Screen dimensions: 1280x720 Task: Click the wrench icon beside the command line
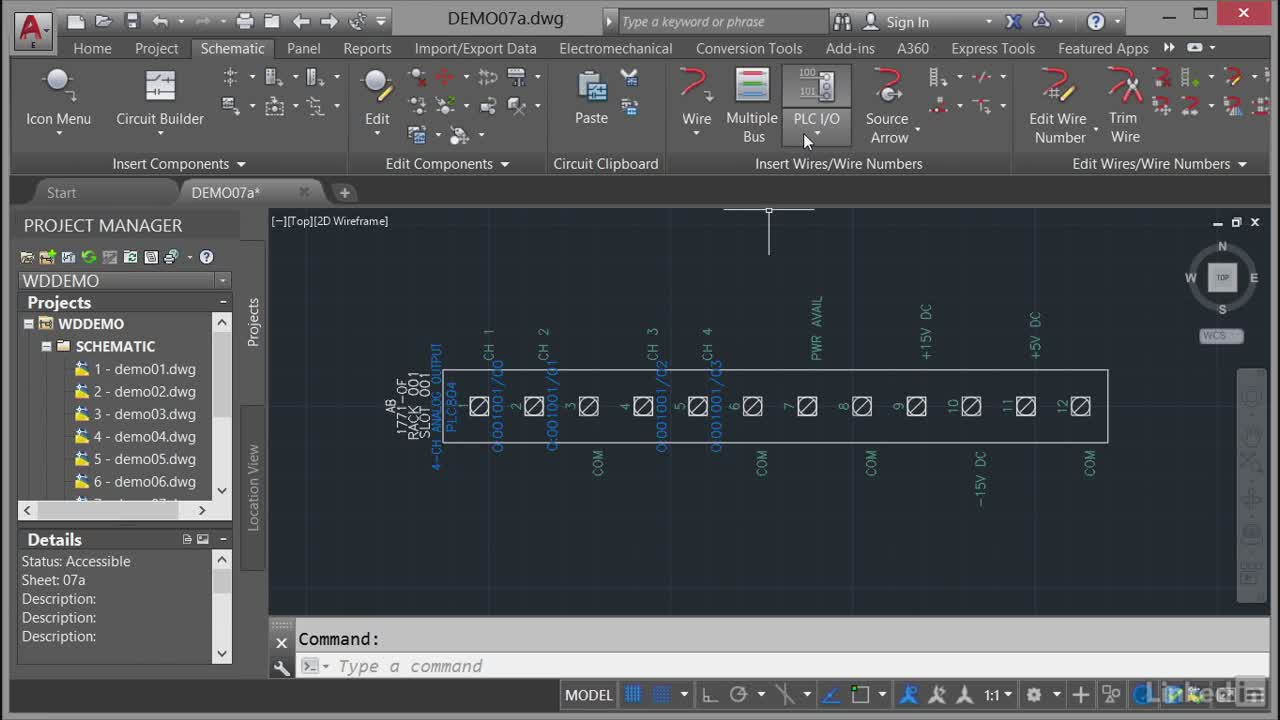tap(282, 667)
